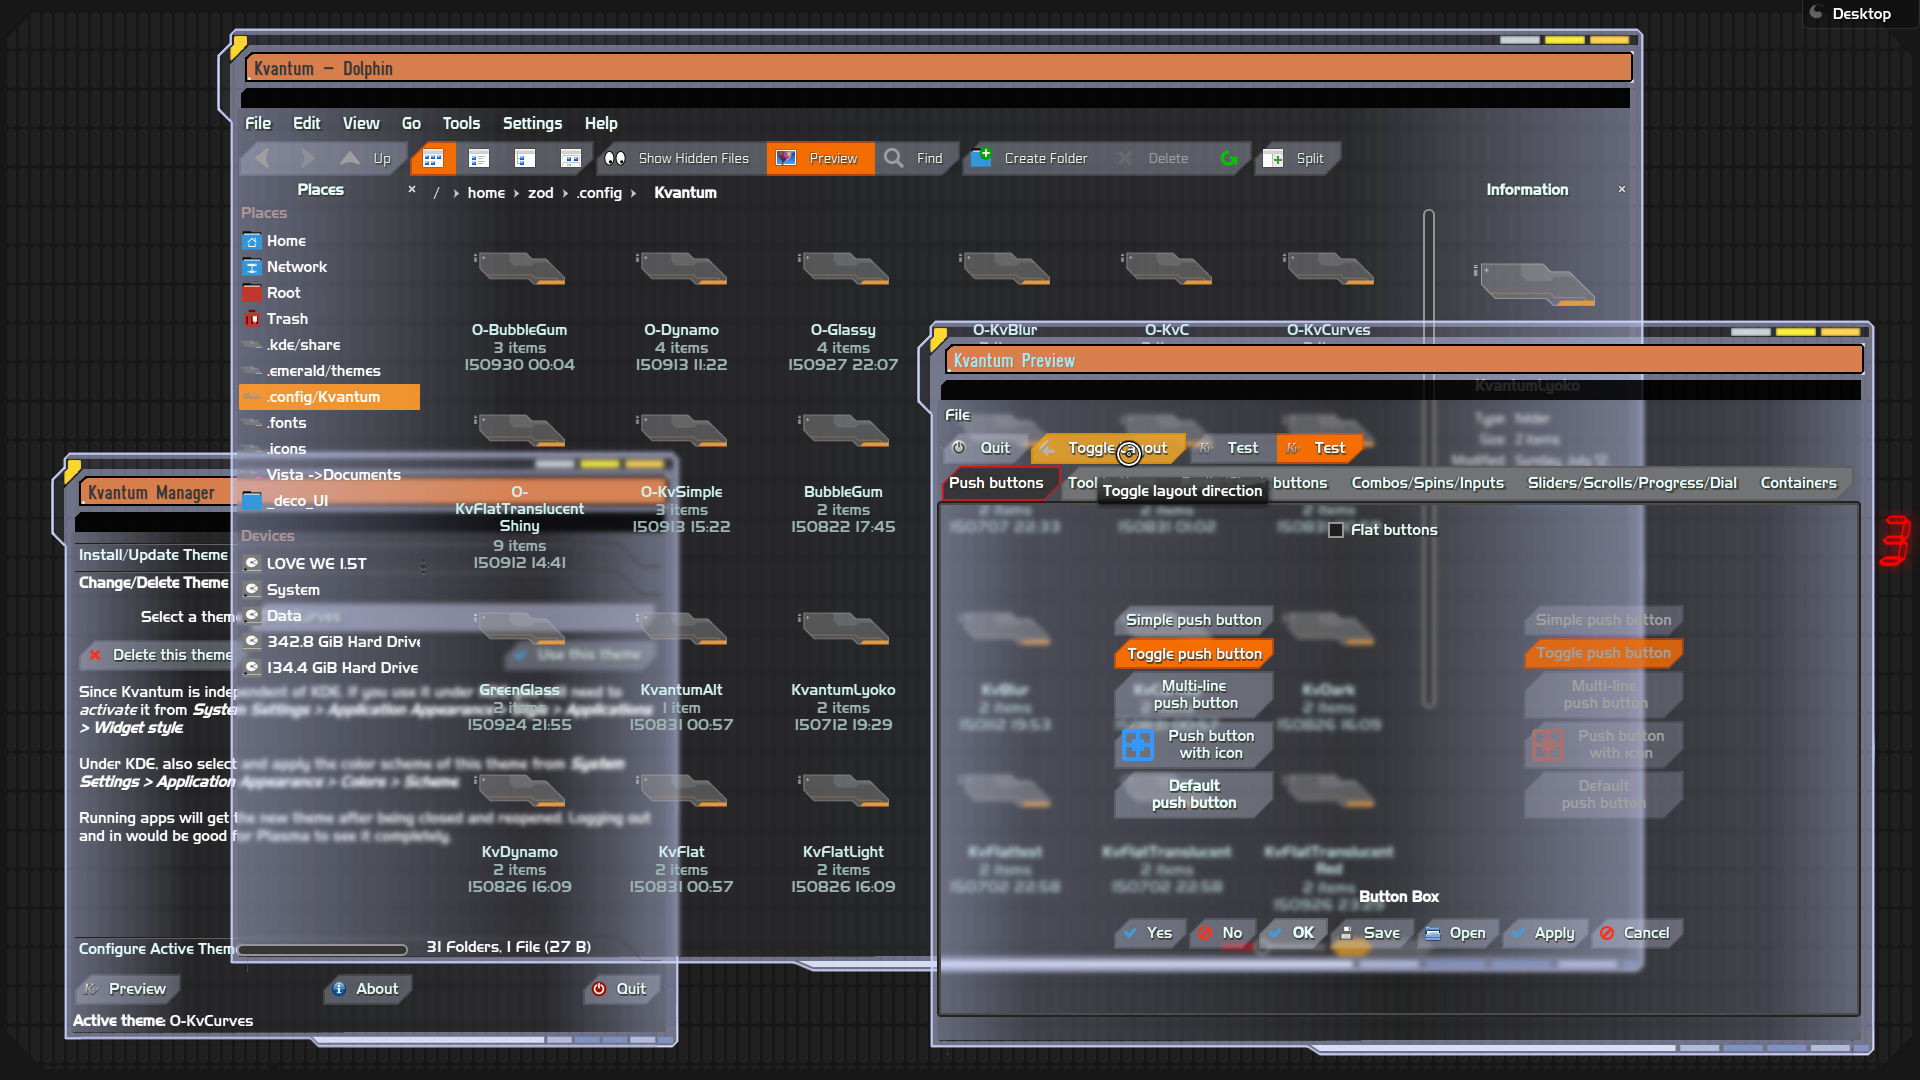Open the Edit menu in Dolphin
This screenshot has width=1920, height=1080.
(306, 123)
